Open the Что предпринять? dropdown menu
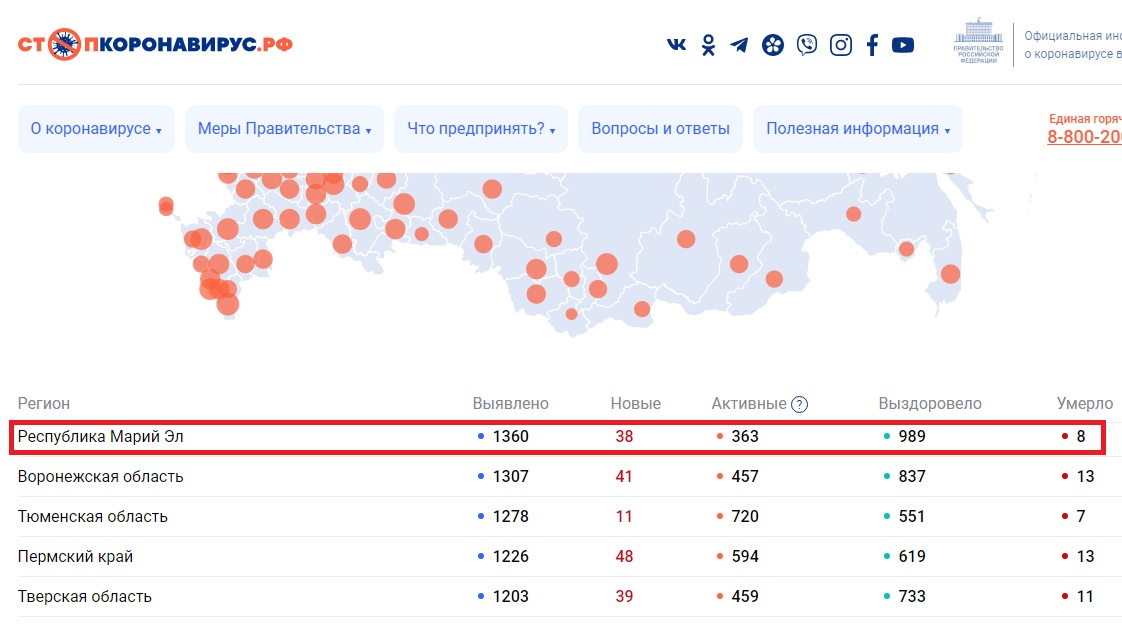 tap(481, 129)
